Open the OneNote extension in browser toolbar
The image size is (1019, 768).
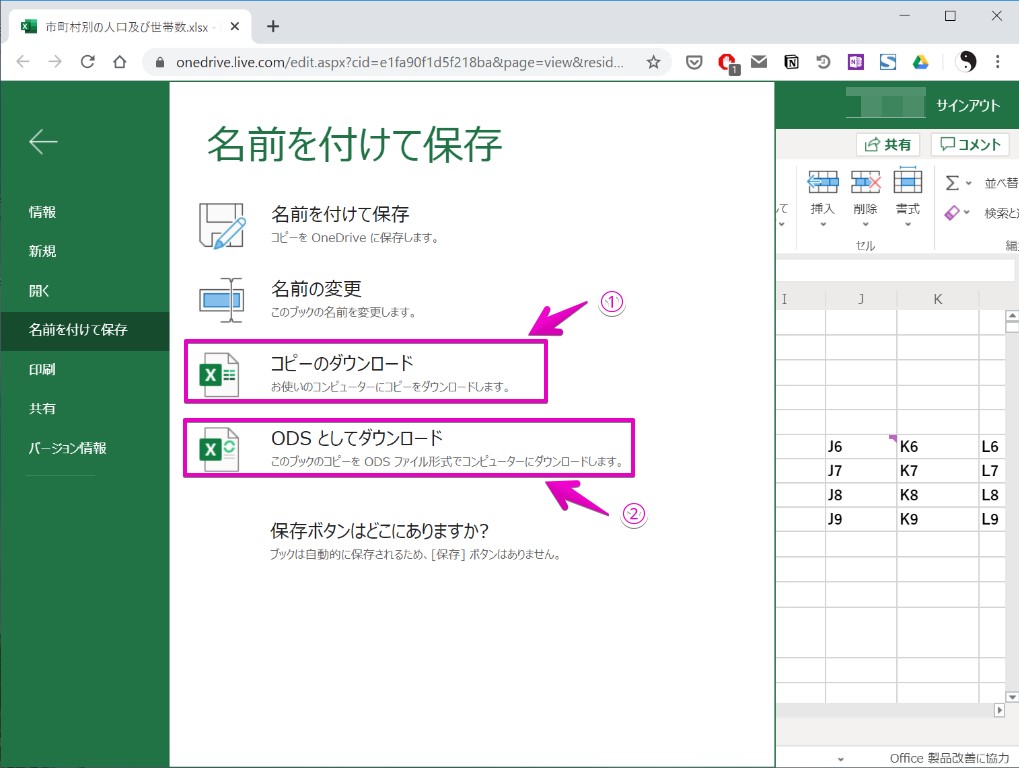click(x=855, y=62)
